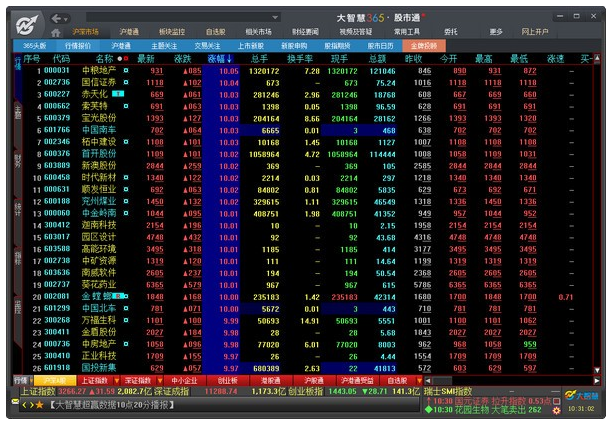Open the back-history dropdown beside the arrow
The image size is (608, 423).
click(66, 19)
